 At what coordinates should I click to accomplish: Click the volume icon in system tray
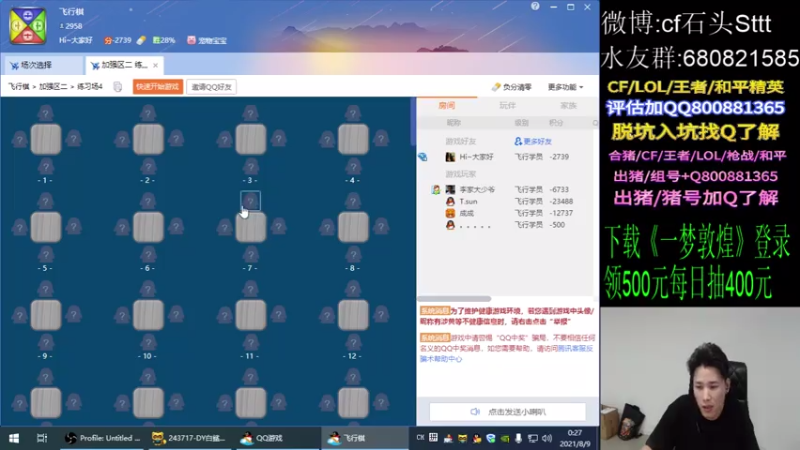[x=547, y=438]
